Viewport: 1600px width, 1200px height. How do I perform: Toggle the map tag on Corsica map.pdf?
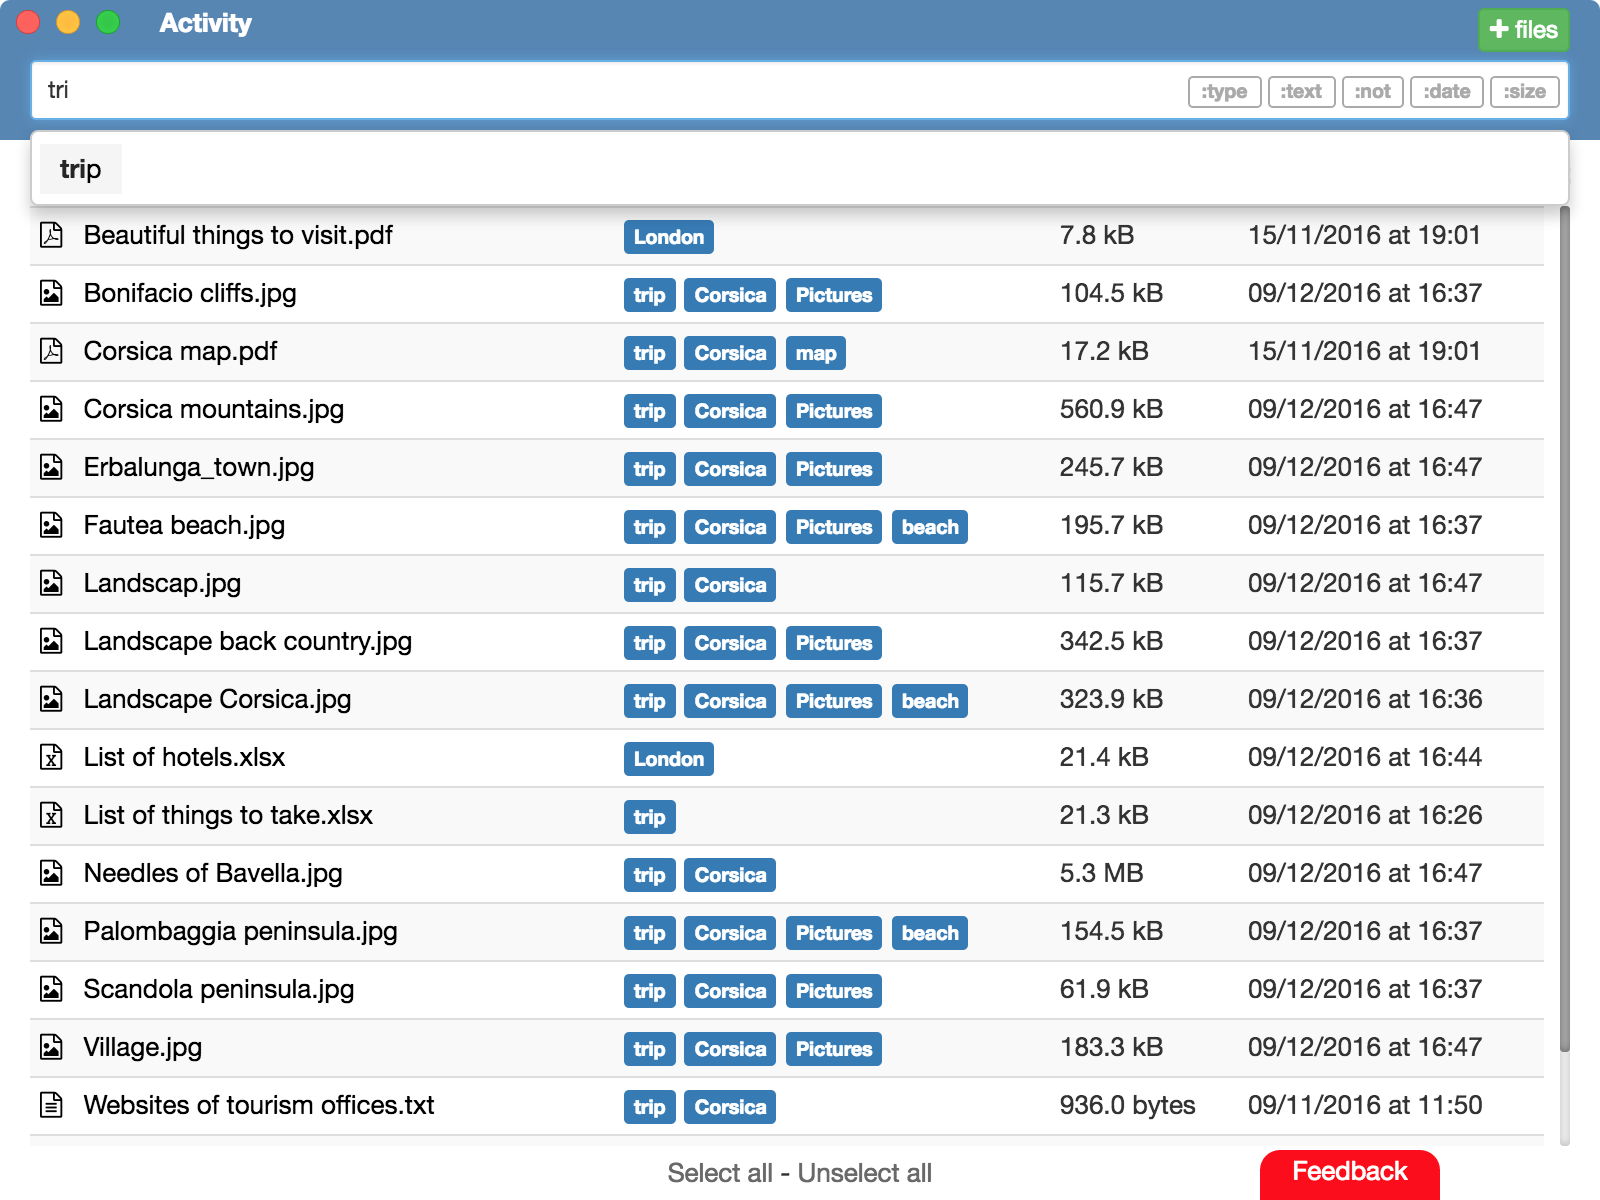point(815,352)
